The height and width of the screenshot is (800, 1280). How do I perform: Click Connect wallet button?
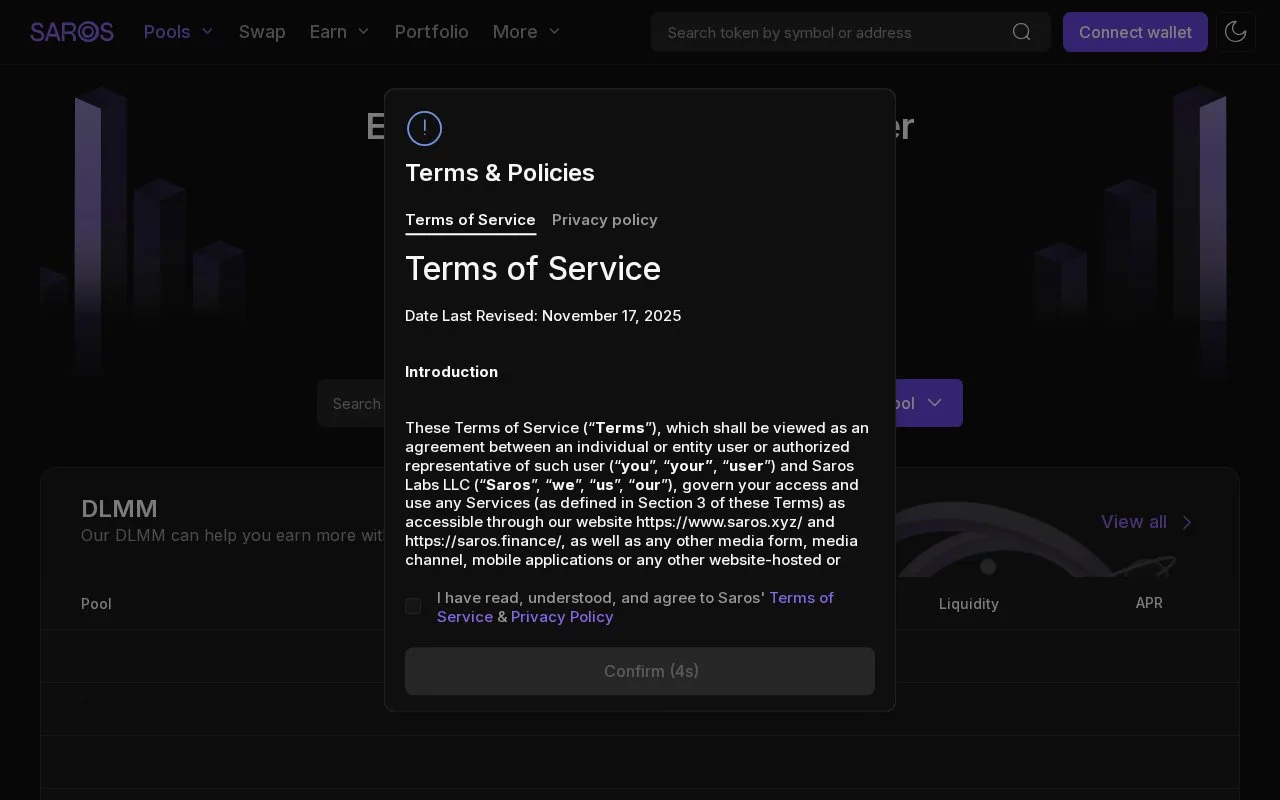1135,32
